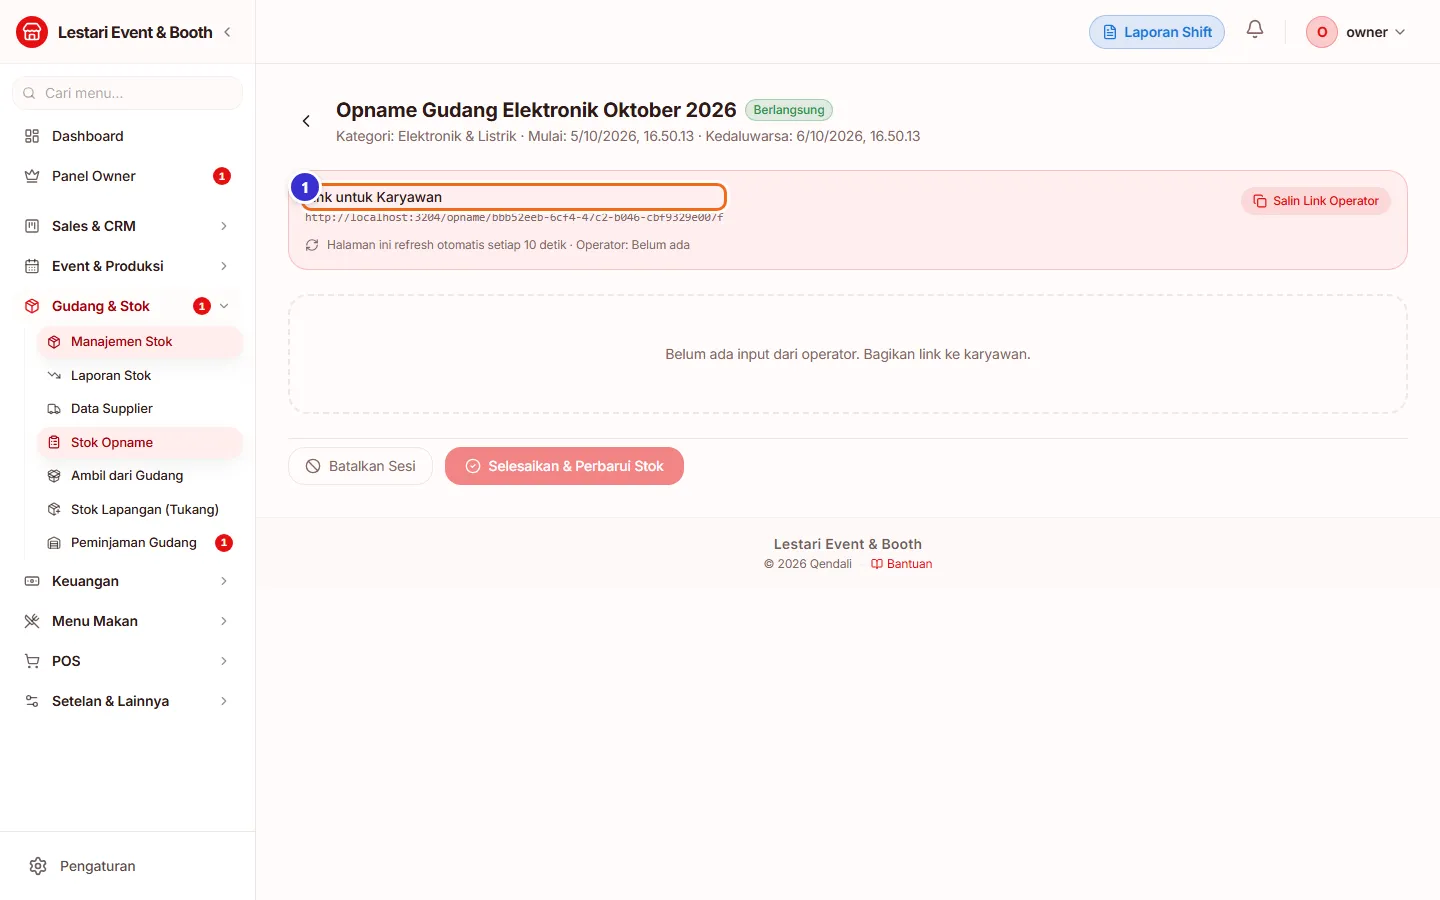Image resolution: width=1440 pixels, height=900 pixels.
Task: Open Manajemen Stok submenu item
Action: point(140,342)
